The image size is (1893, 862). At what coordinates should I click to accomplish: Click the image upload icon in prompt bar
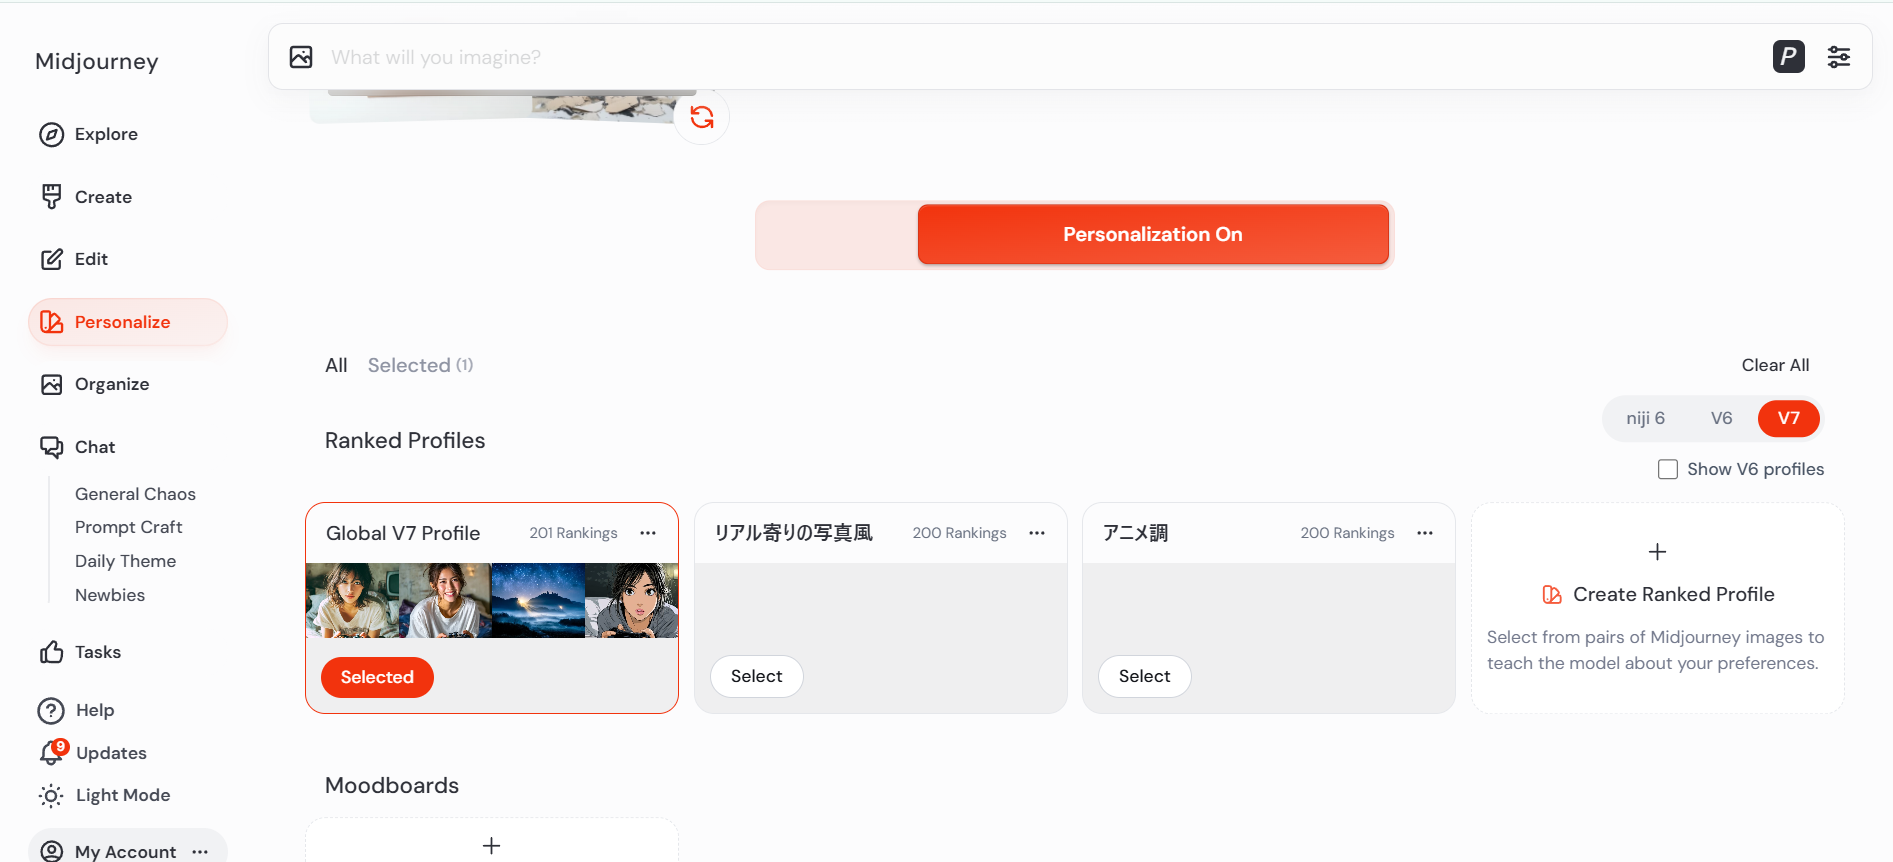pyautogui.click(x=301, y=57)
